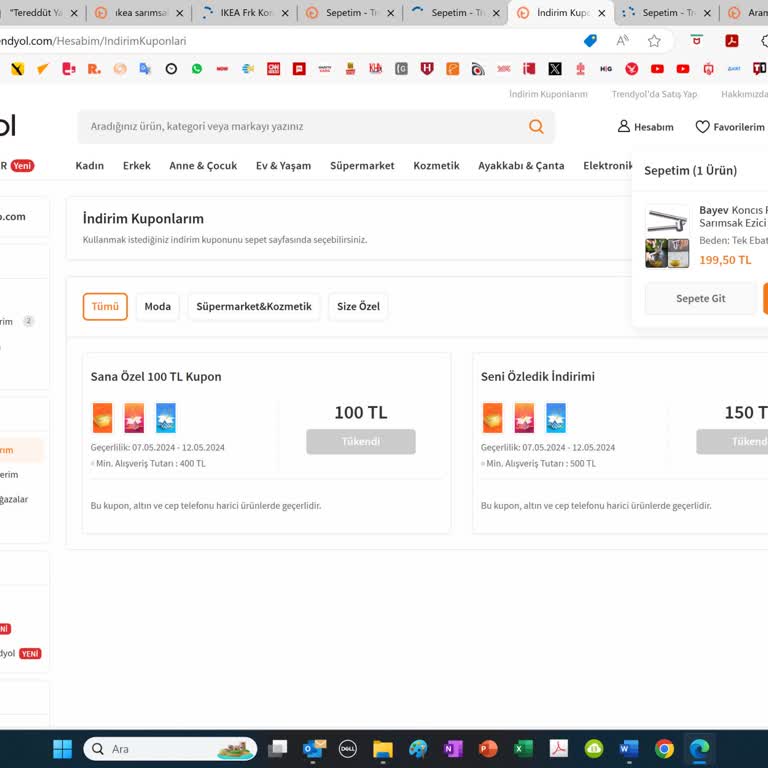Viewport: 768px width, 768px height.
Task: Select the Tümü coupon filter
Action: (x=105, y=307)
